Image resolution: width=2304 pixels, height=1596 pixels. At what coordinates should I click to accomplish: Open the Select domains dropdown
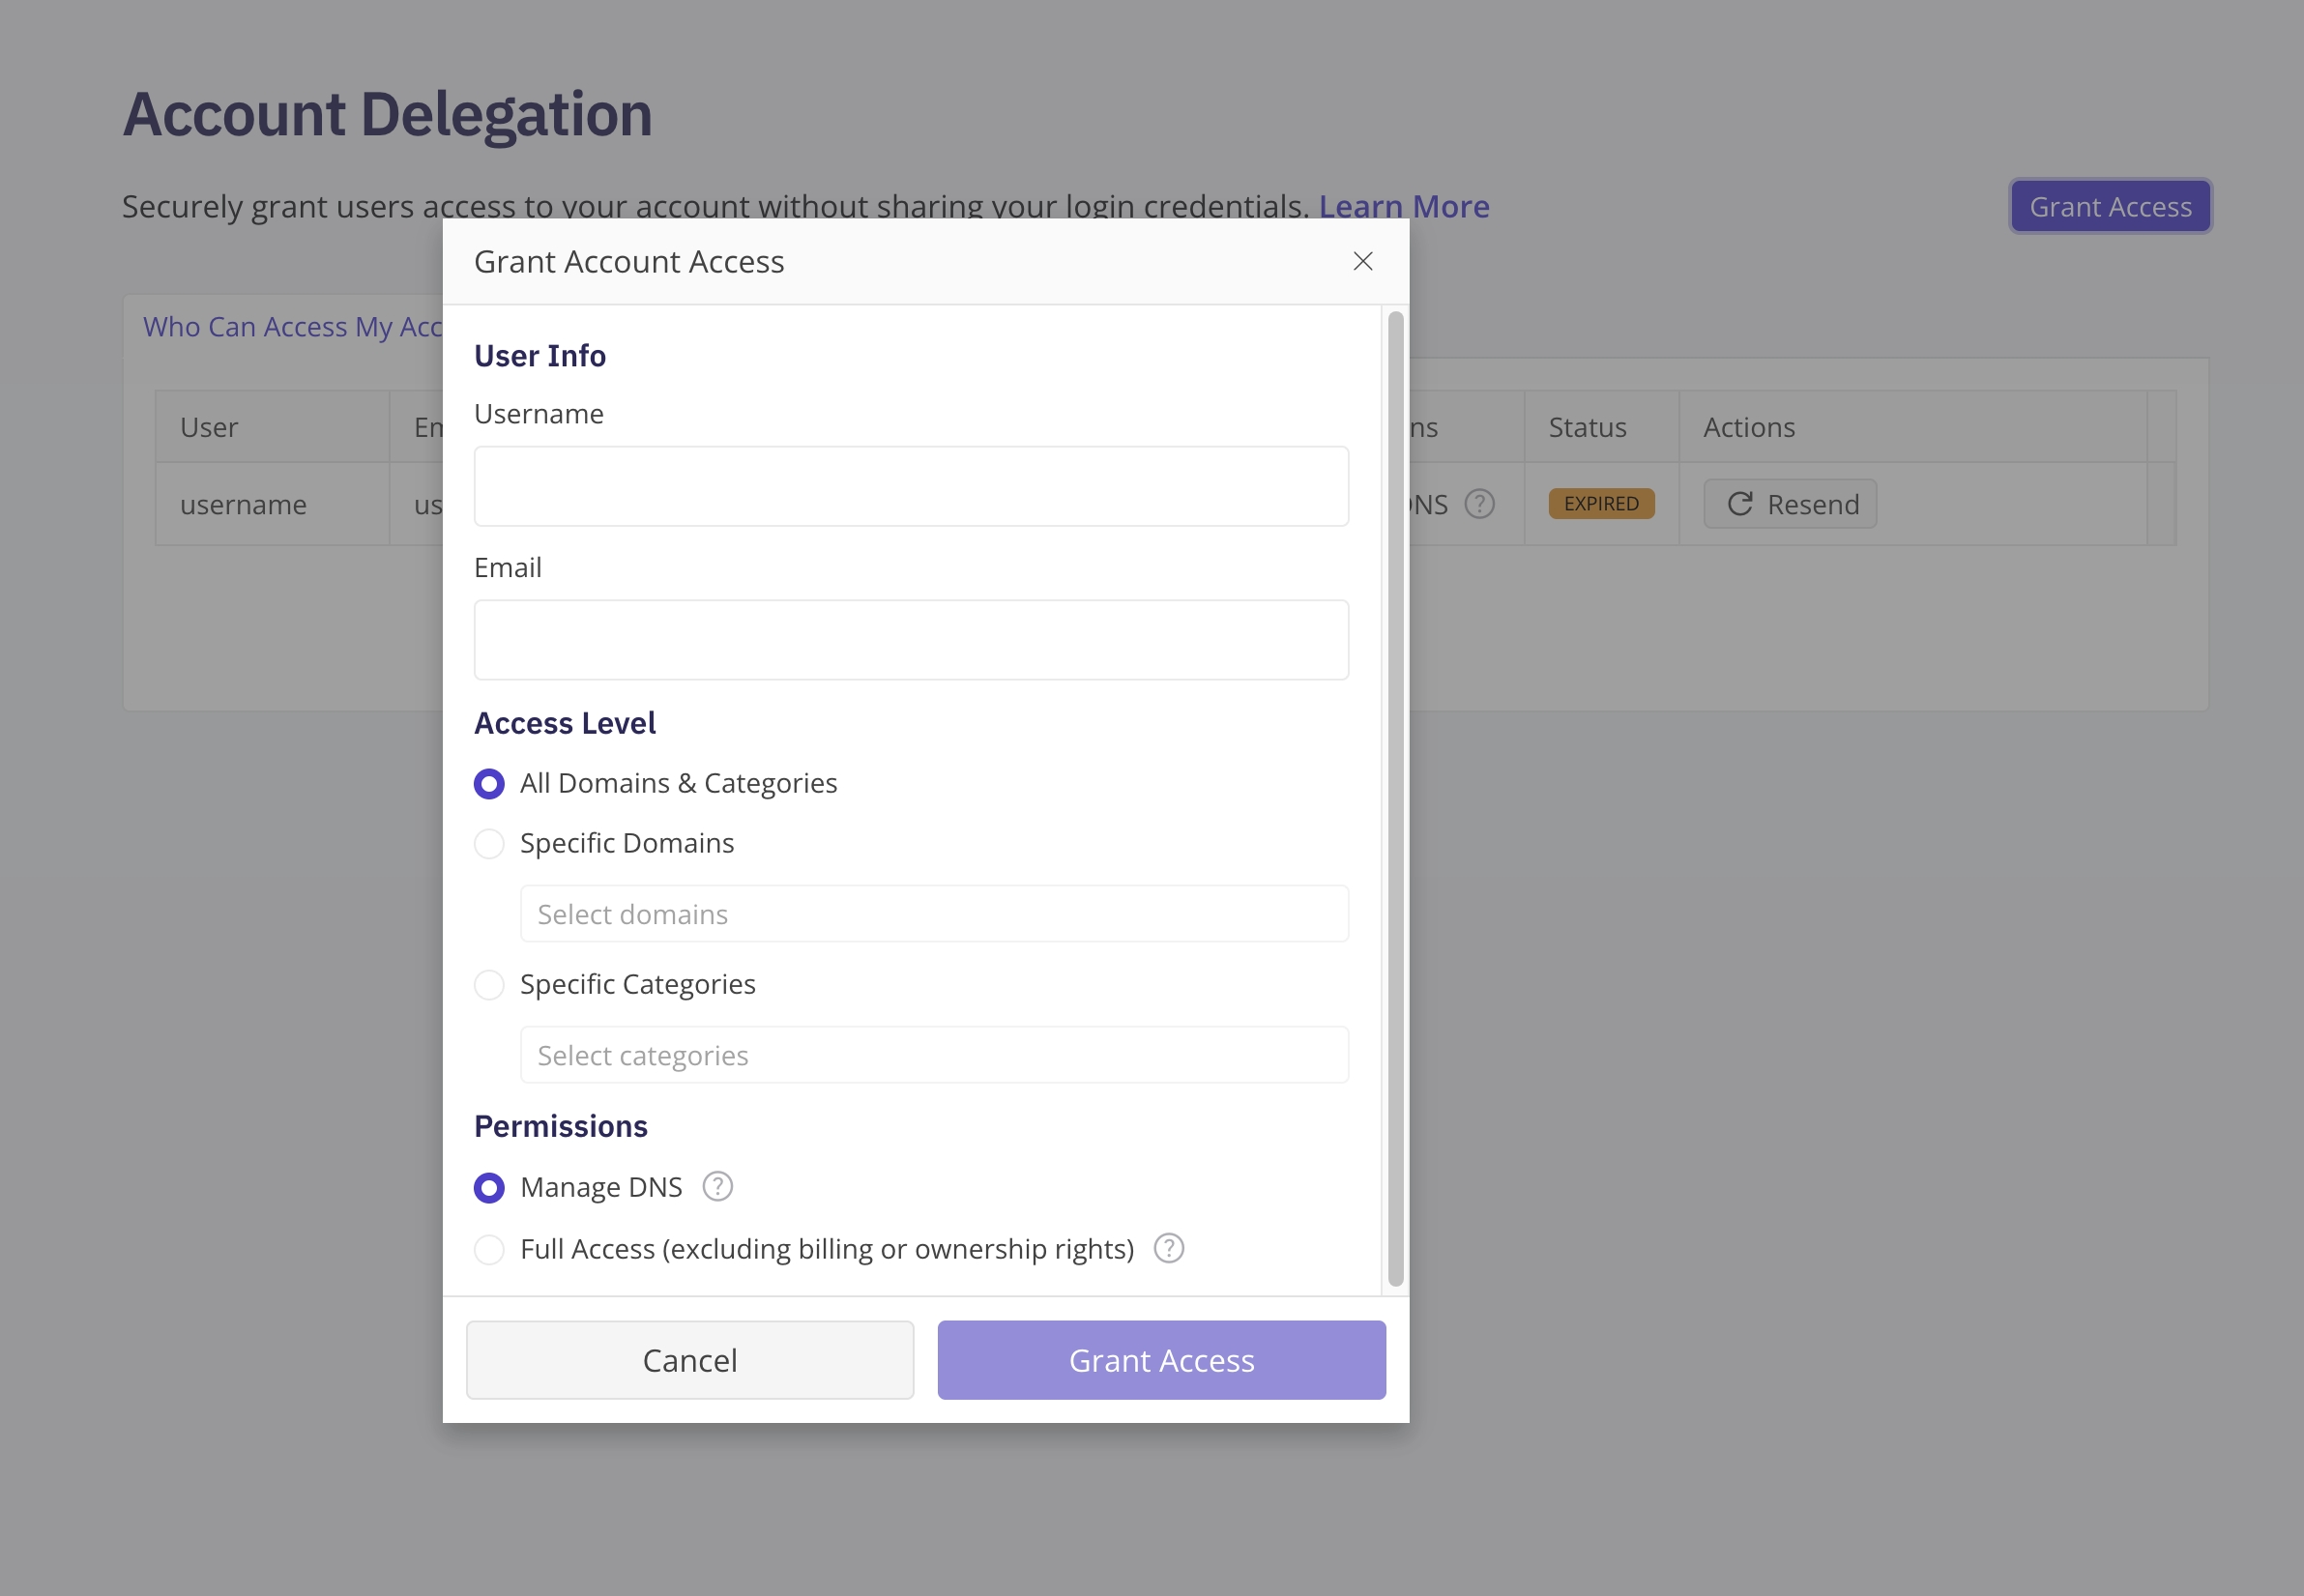[x=934, y=914]
